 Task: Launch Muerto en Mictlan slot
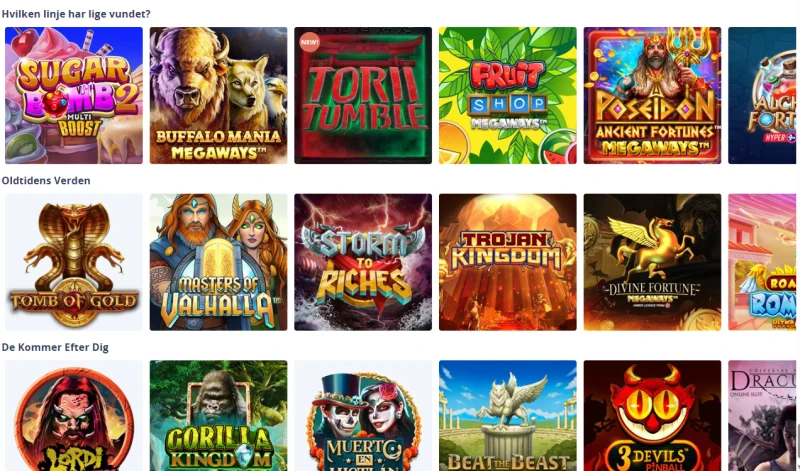(363, 415)
